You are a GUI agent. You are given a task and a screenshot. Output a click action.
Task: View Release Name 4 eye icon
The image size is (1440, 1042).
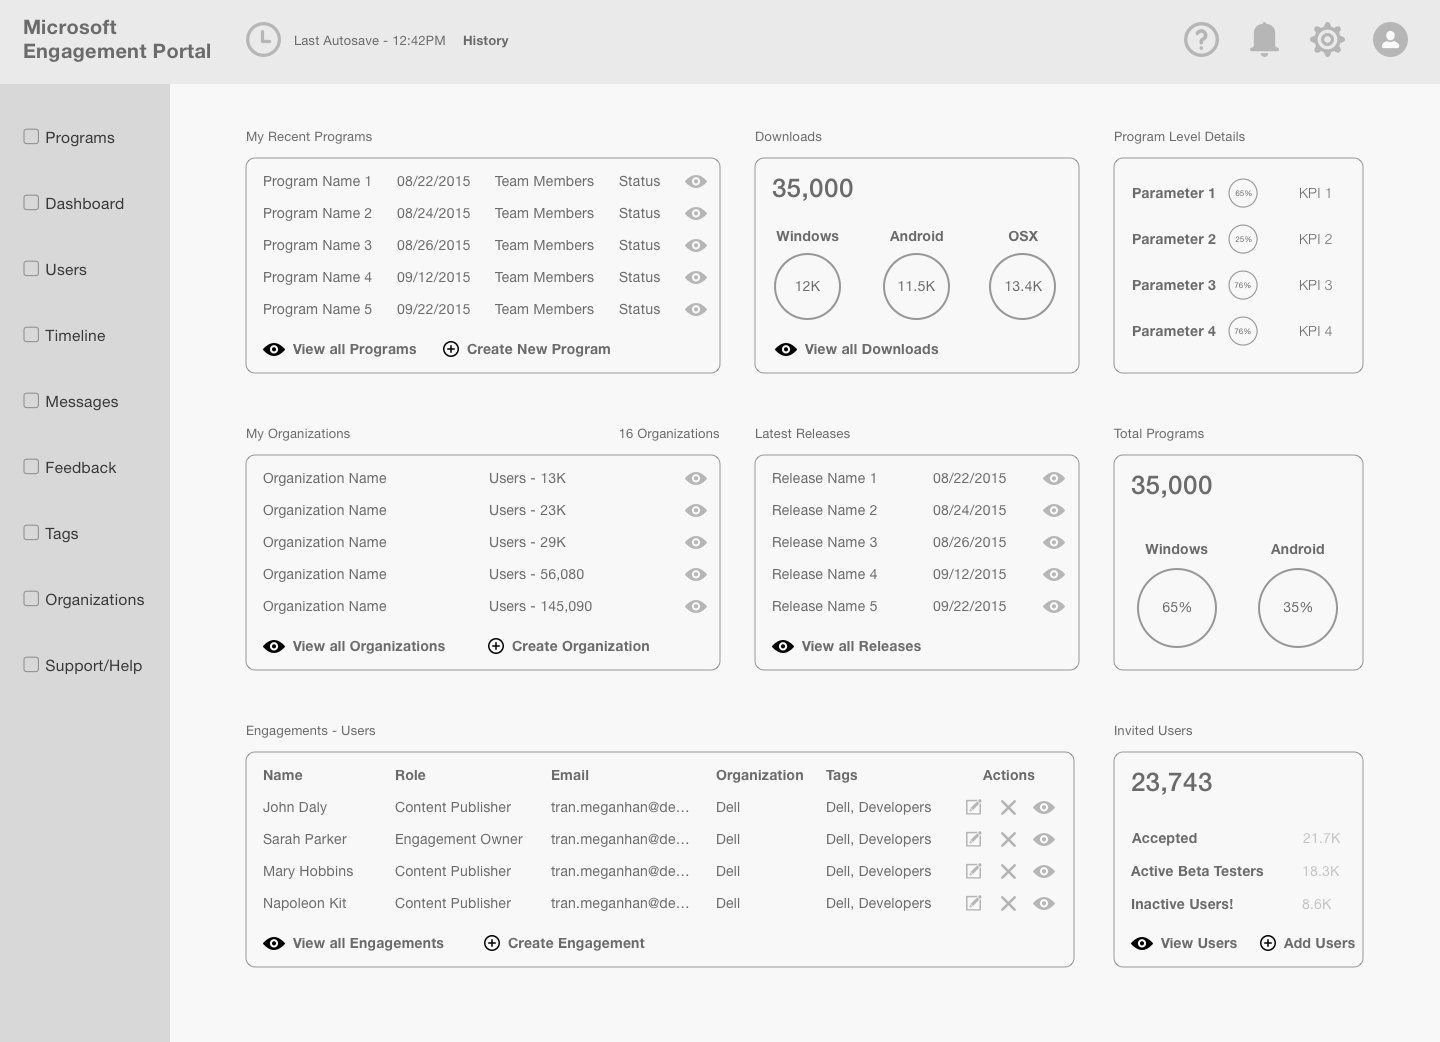pos(1054,574)
